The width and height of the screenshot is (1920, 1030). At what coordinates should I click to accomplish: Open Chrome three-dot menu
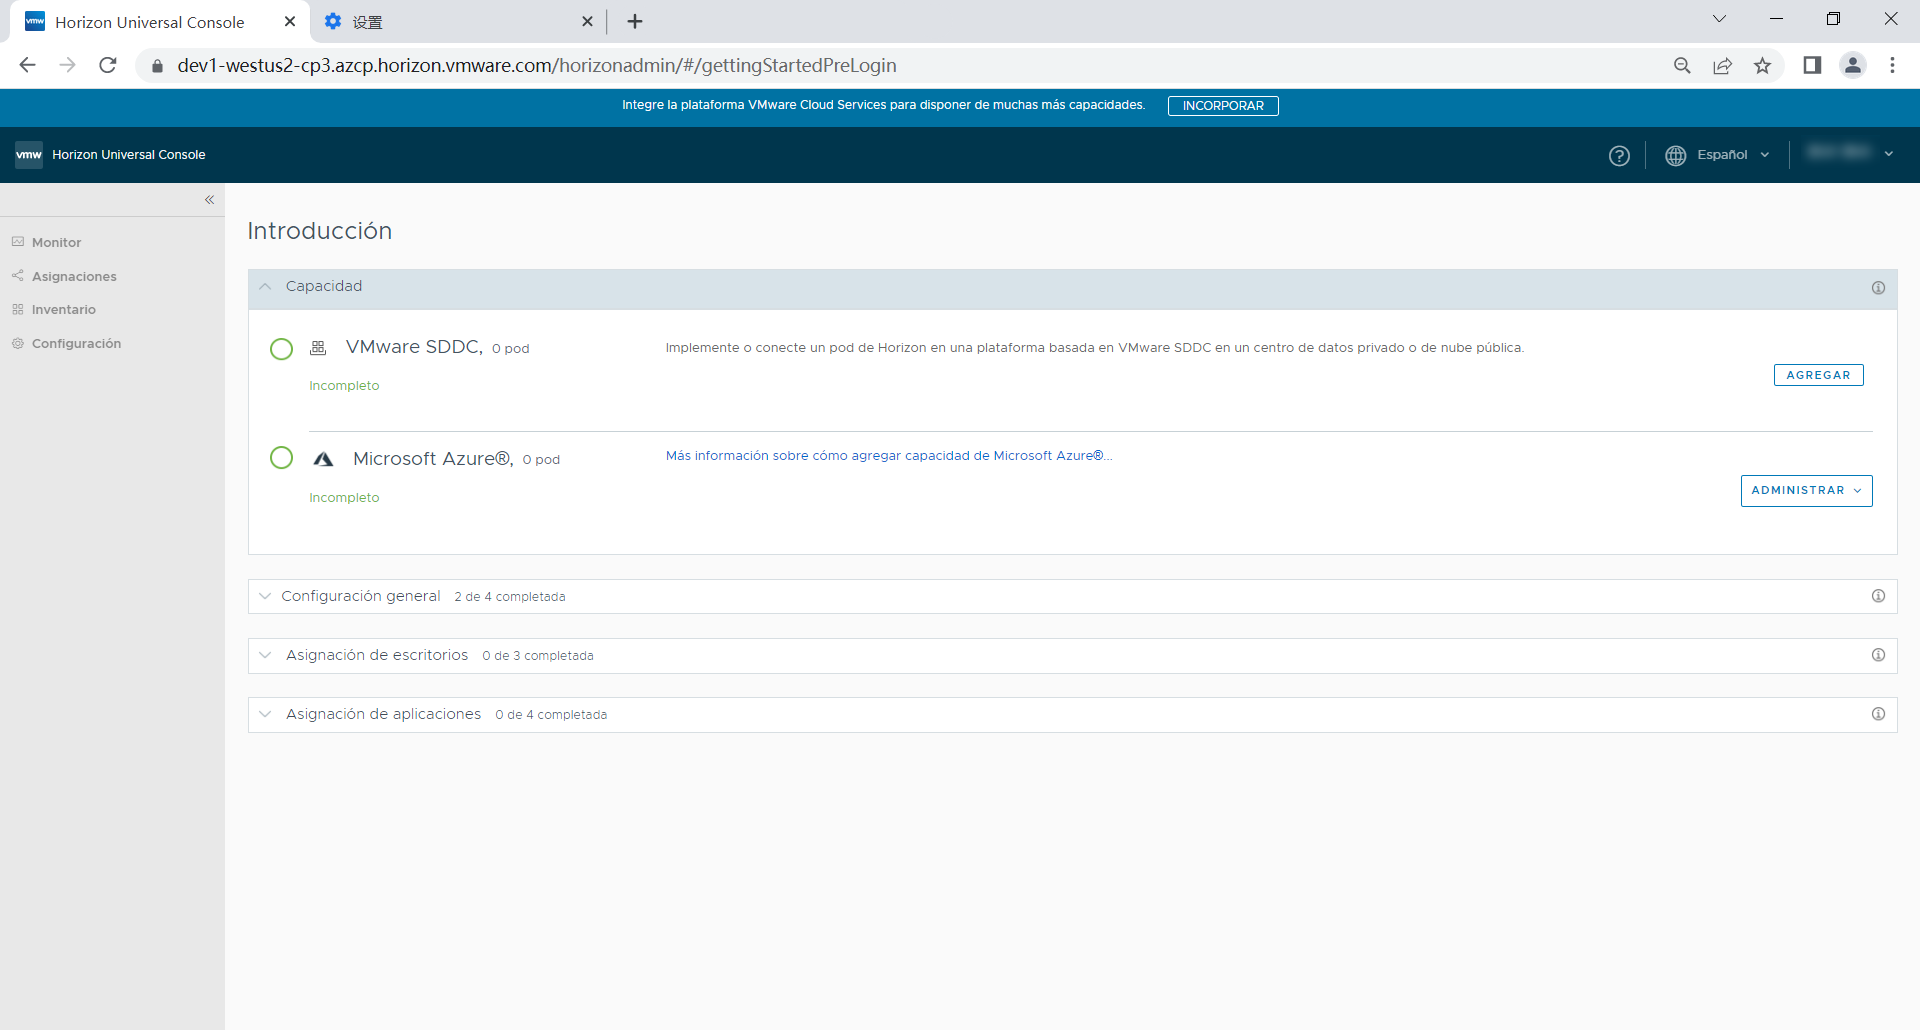(1892, 65)
